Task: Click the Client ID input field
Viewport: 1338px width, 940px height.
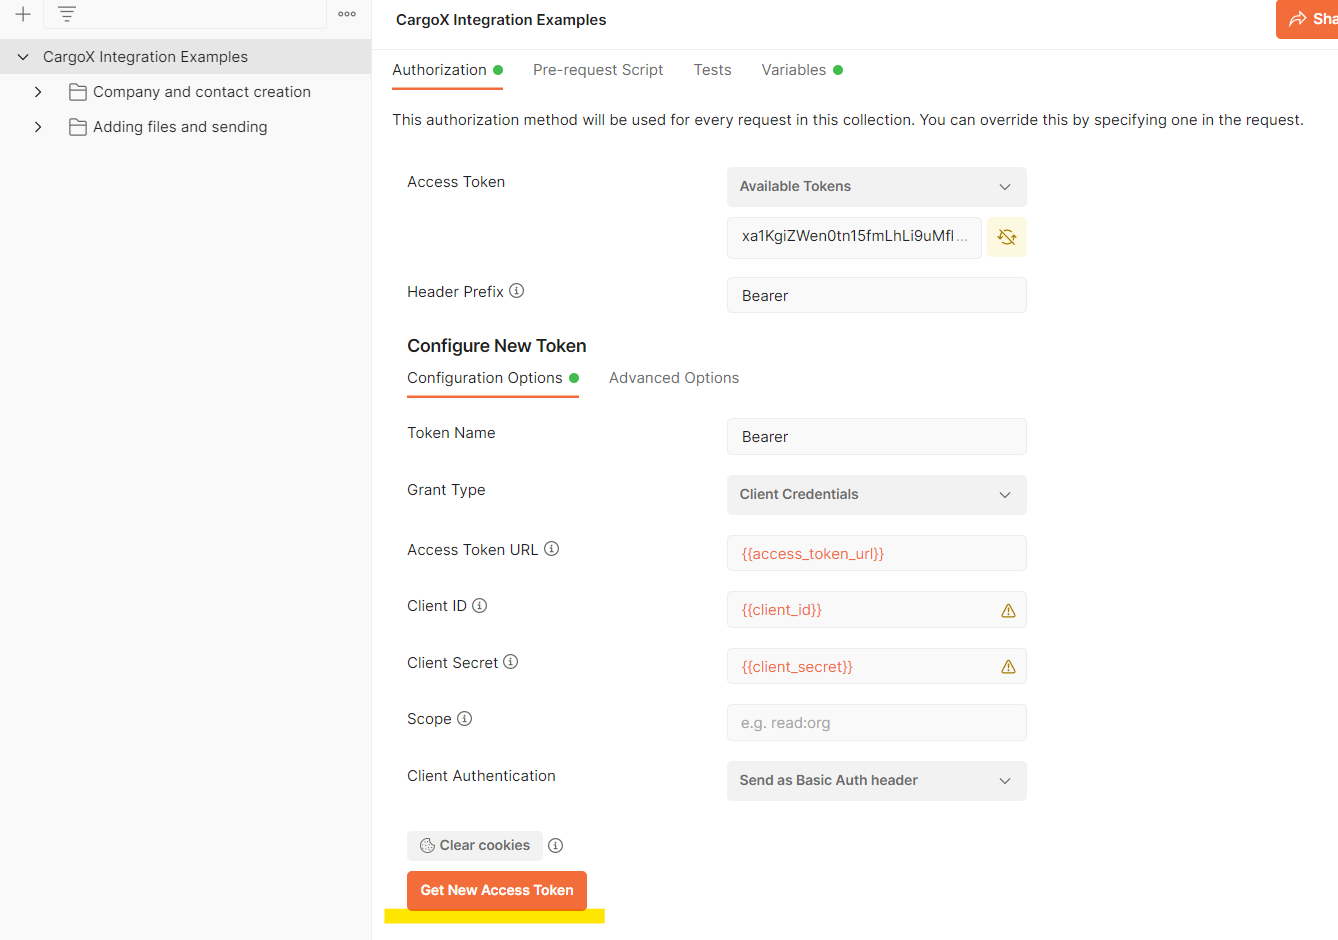Action: click(877, 610)
